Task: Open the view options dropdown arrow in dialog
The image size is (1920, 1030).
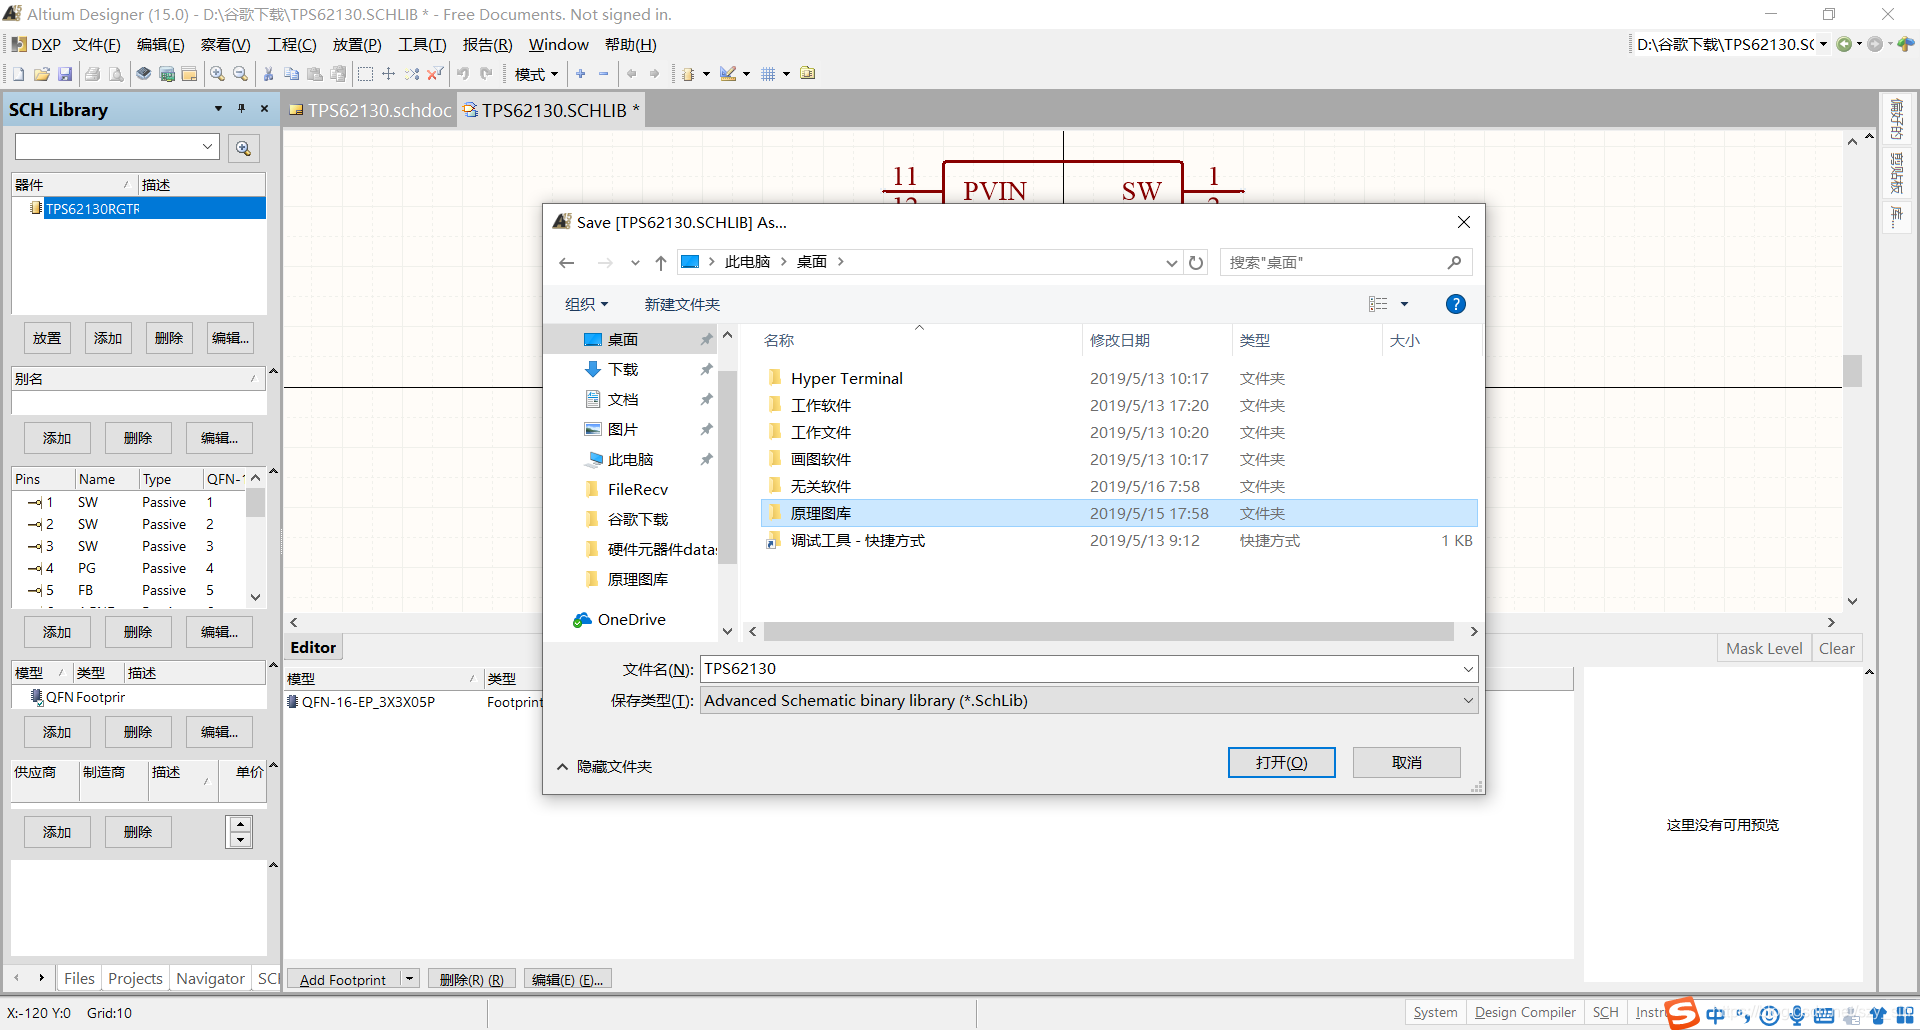Action: pyautogui.click(x=1404, y=304)
